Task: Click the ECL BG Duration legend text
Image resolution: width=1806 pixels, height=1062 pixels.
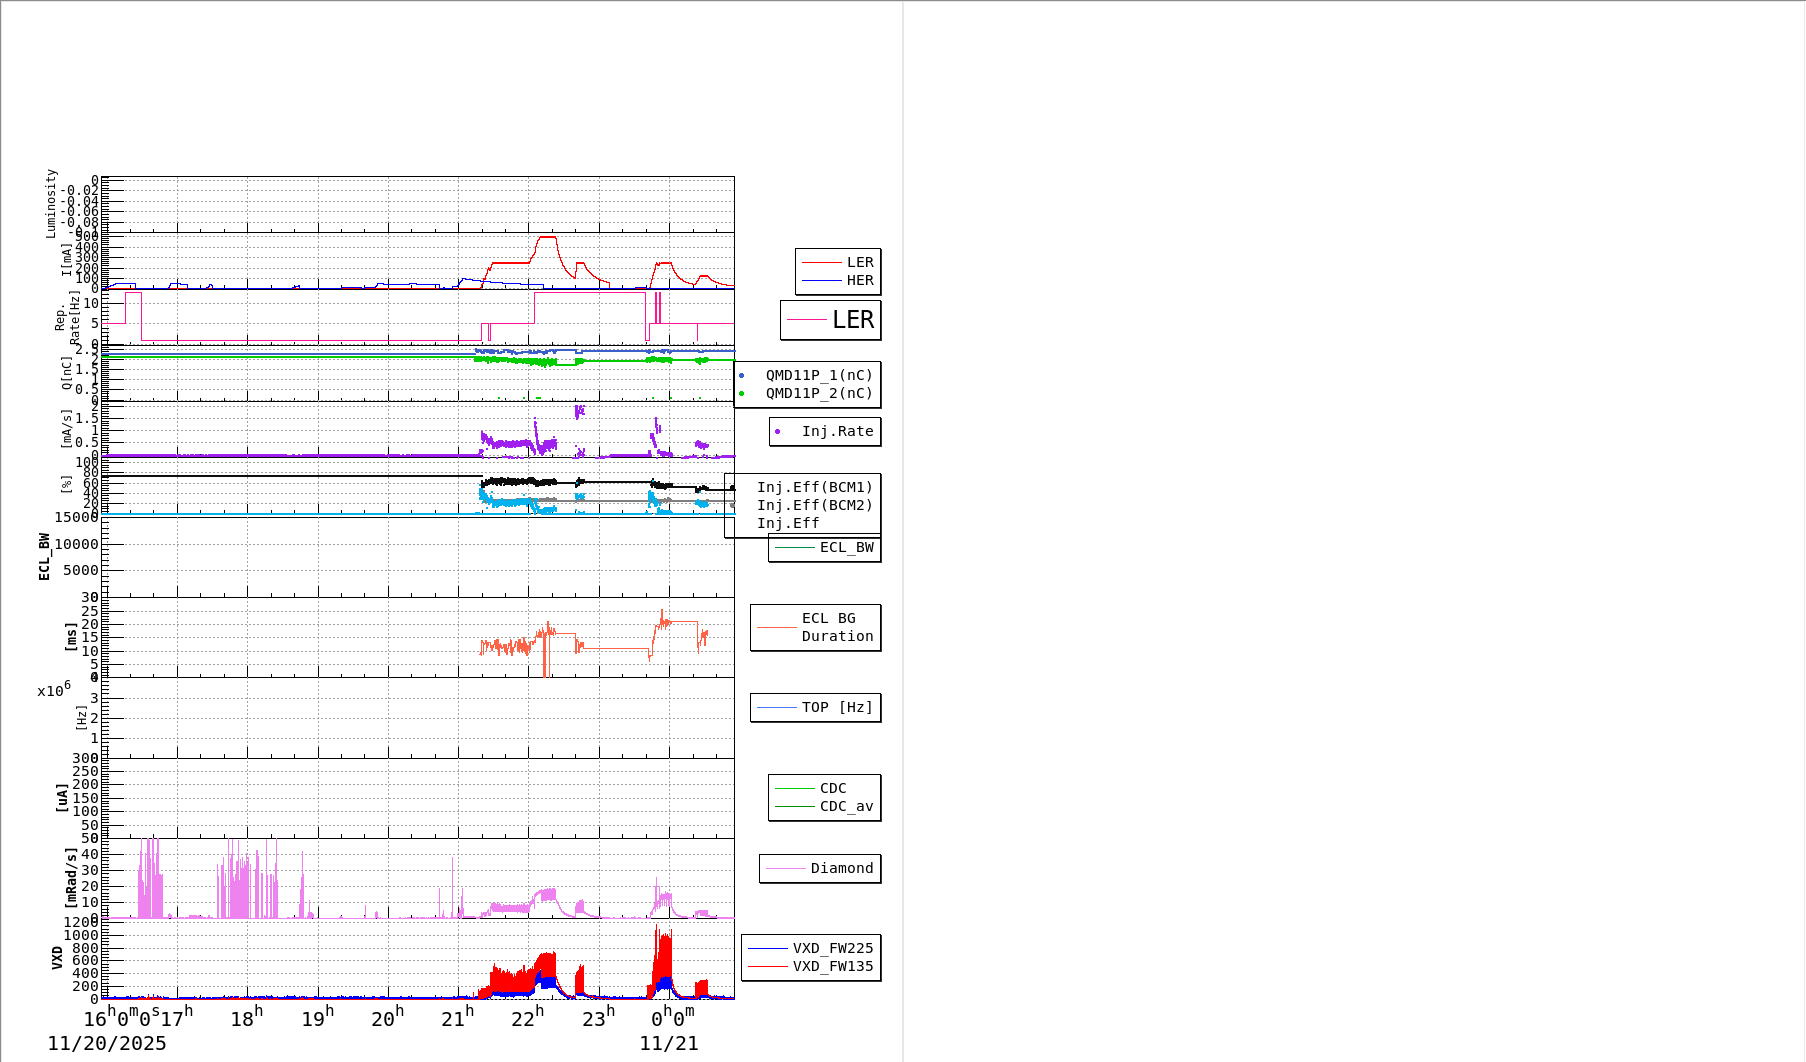Action: coord(838,628)
